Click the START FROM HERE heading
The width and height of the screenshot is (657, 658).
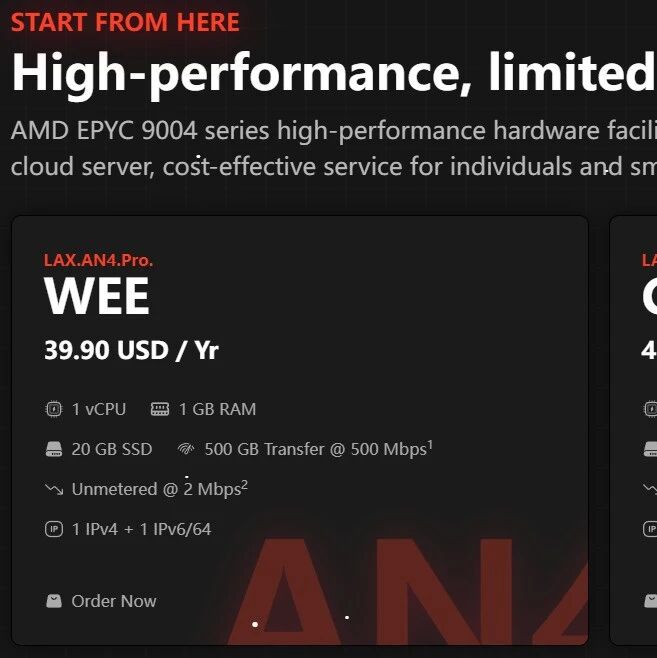125,22
